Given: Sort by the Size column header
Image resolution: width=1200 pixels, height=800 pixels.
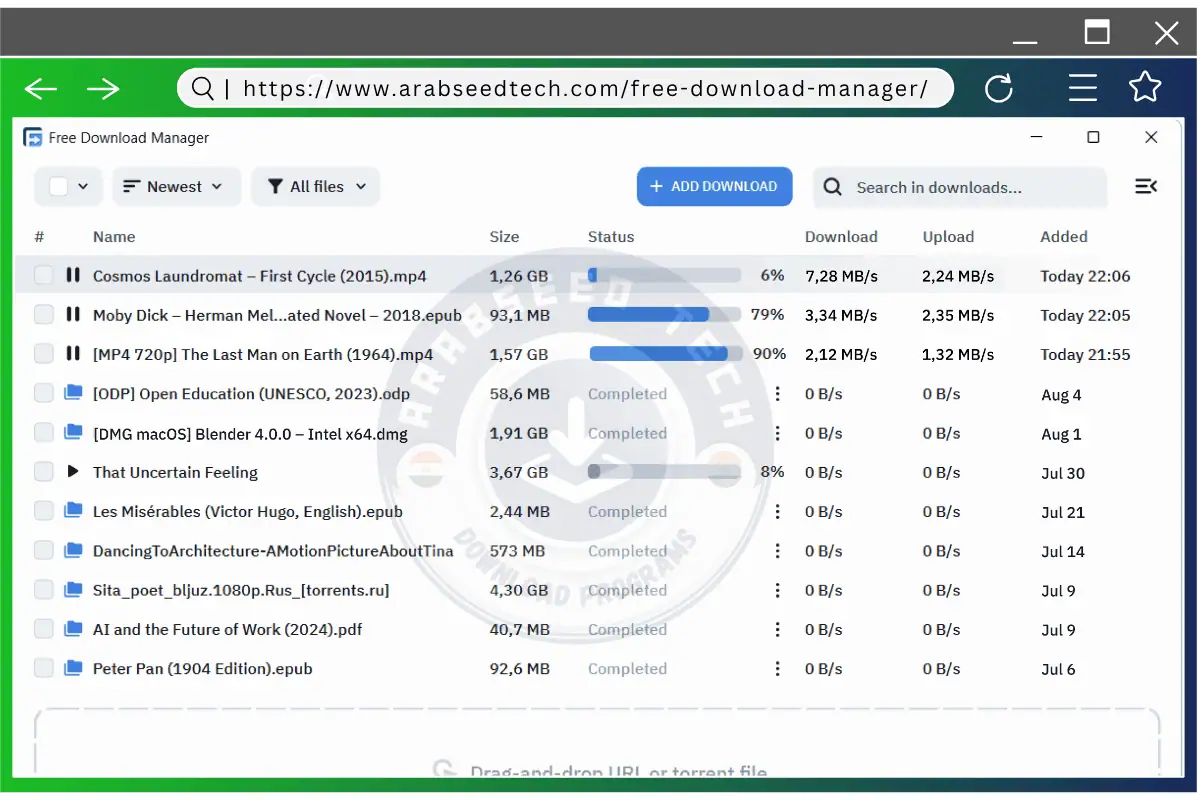Looking at the screenshot, I should [504, 237].
